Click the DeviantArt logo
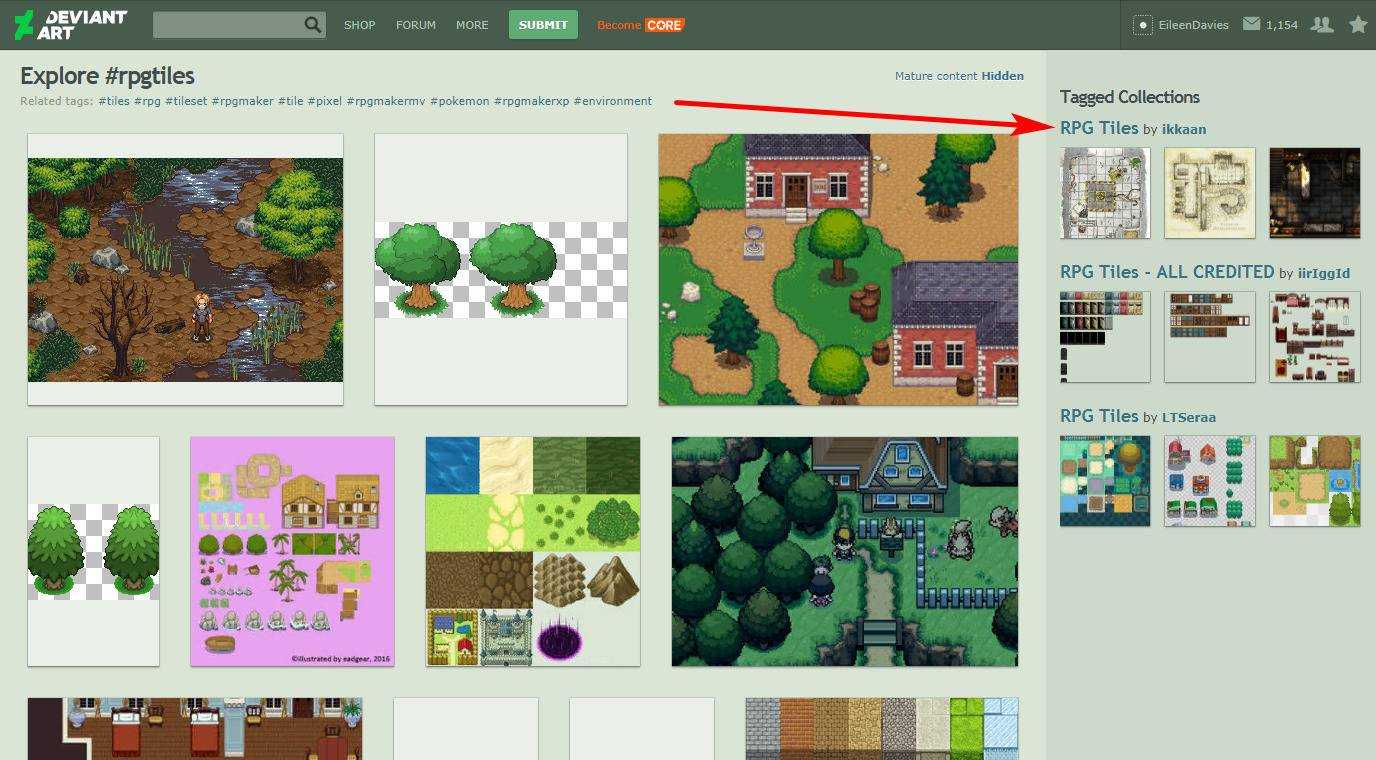Image resolution: width=1376 pixels, height=760 pixels. 70,24
